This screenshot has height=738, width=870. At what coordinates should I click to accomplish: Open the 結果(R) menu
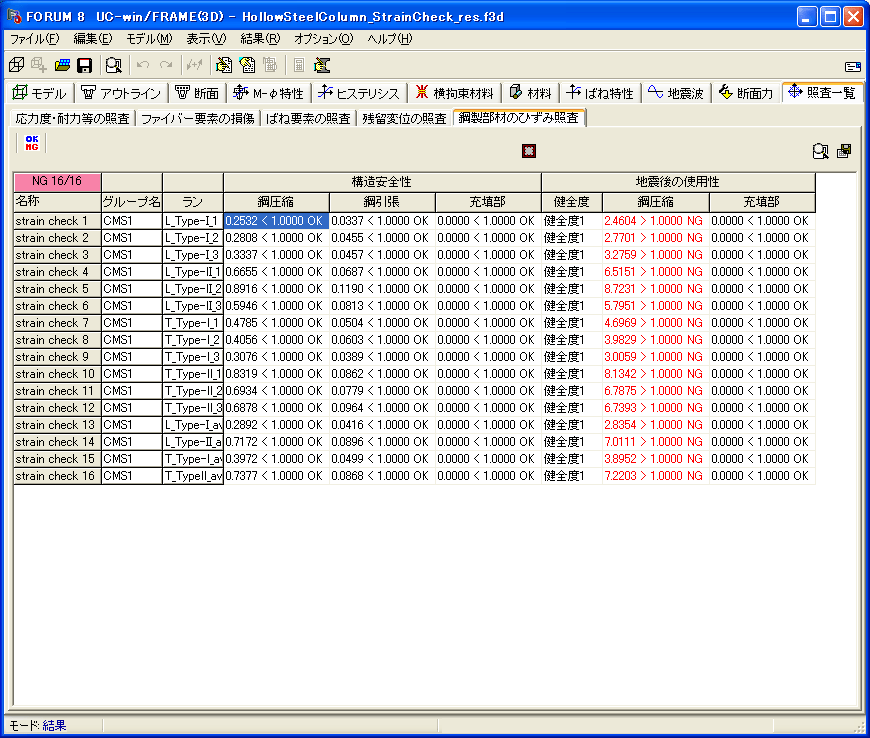260,39
